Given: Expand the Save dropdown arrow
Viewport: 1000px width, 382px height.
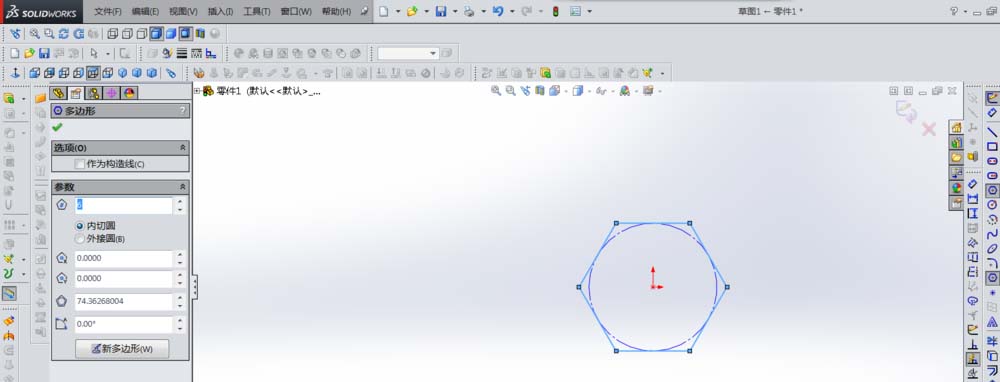Looking at the screenshot, I should (x=455, y=11).
